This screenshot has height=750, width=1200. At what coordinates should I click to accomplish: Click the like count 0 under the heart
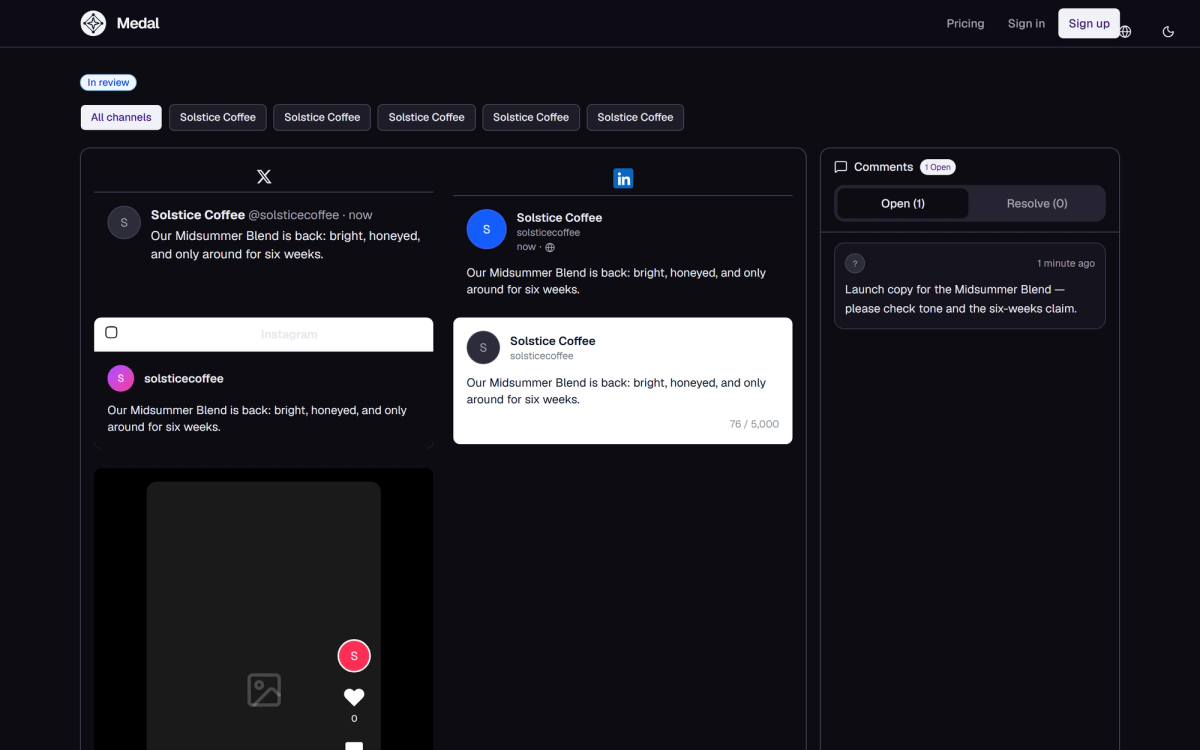coord(354,718)
